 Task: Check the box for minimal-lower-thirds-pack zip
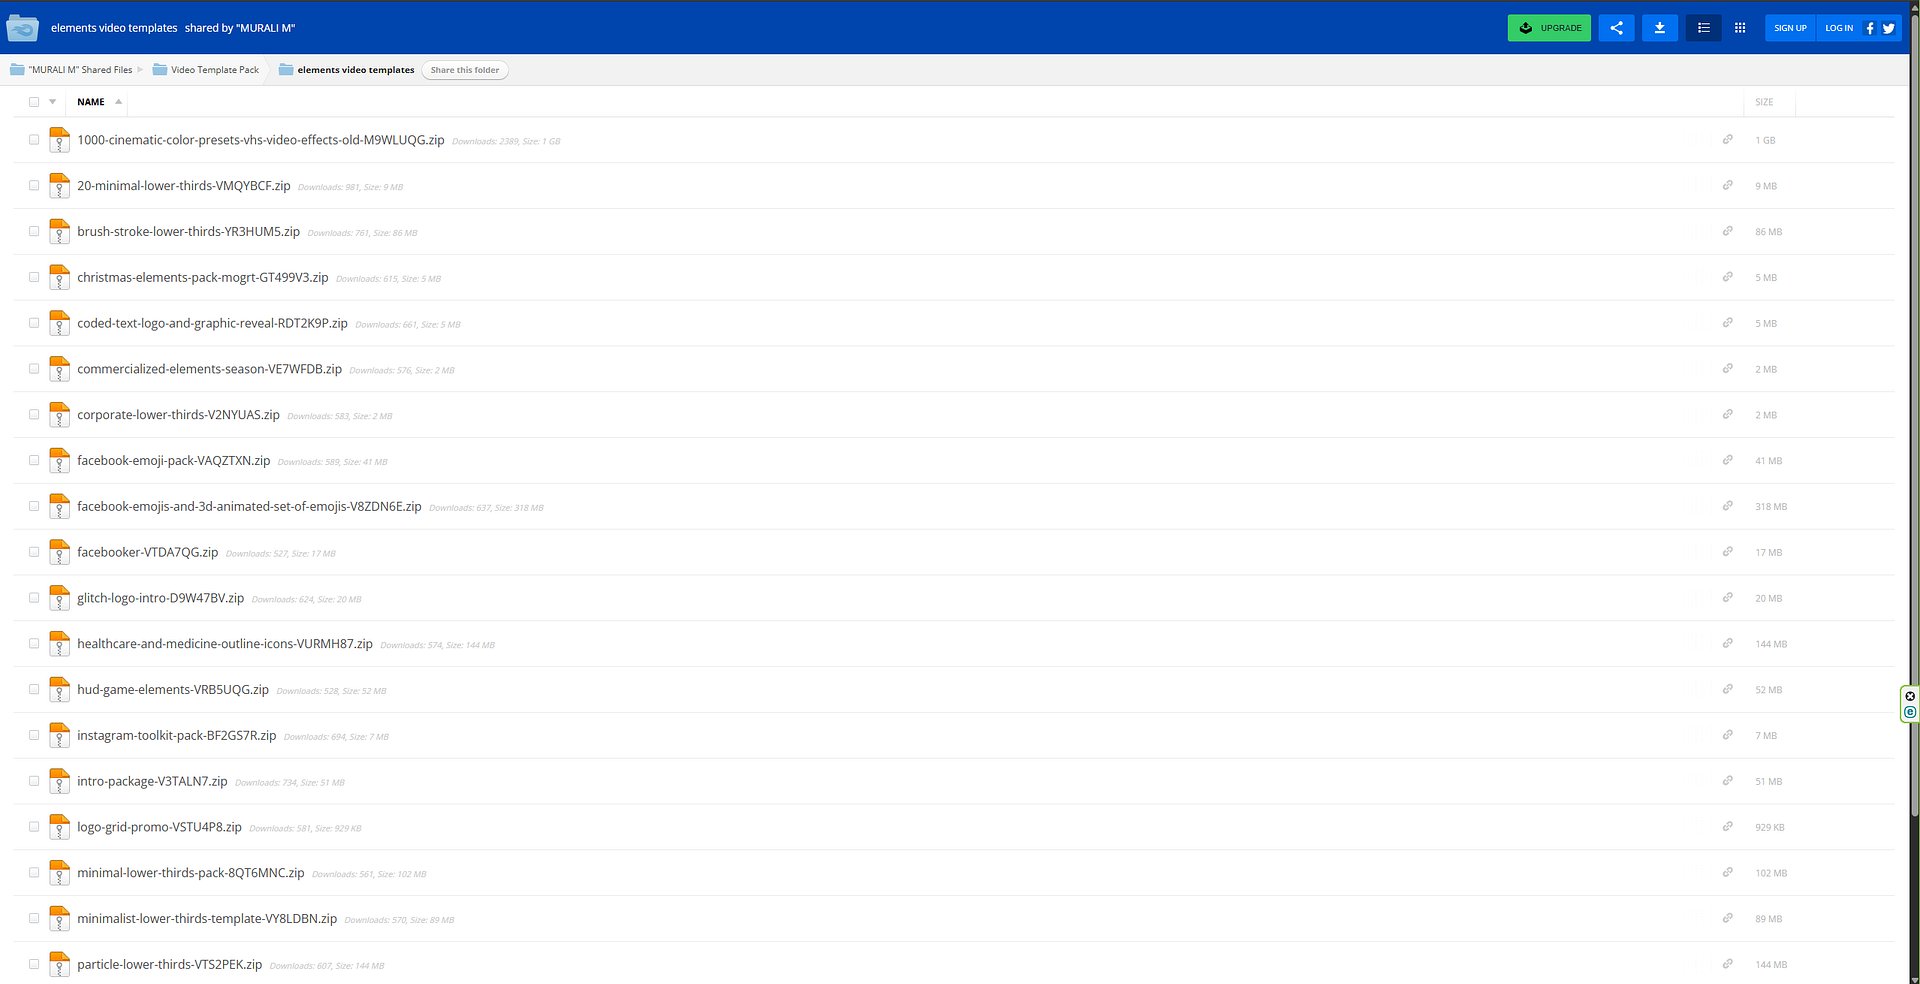pyautogui.click(x=34, y=872)
